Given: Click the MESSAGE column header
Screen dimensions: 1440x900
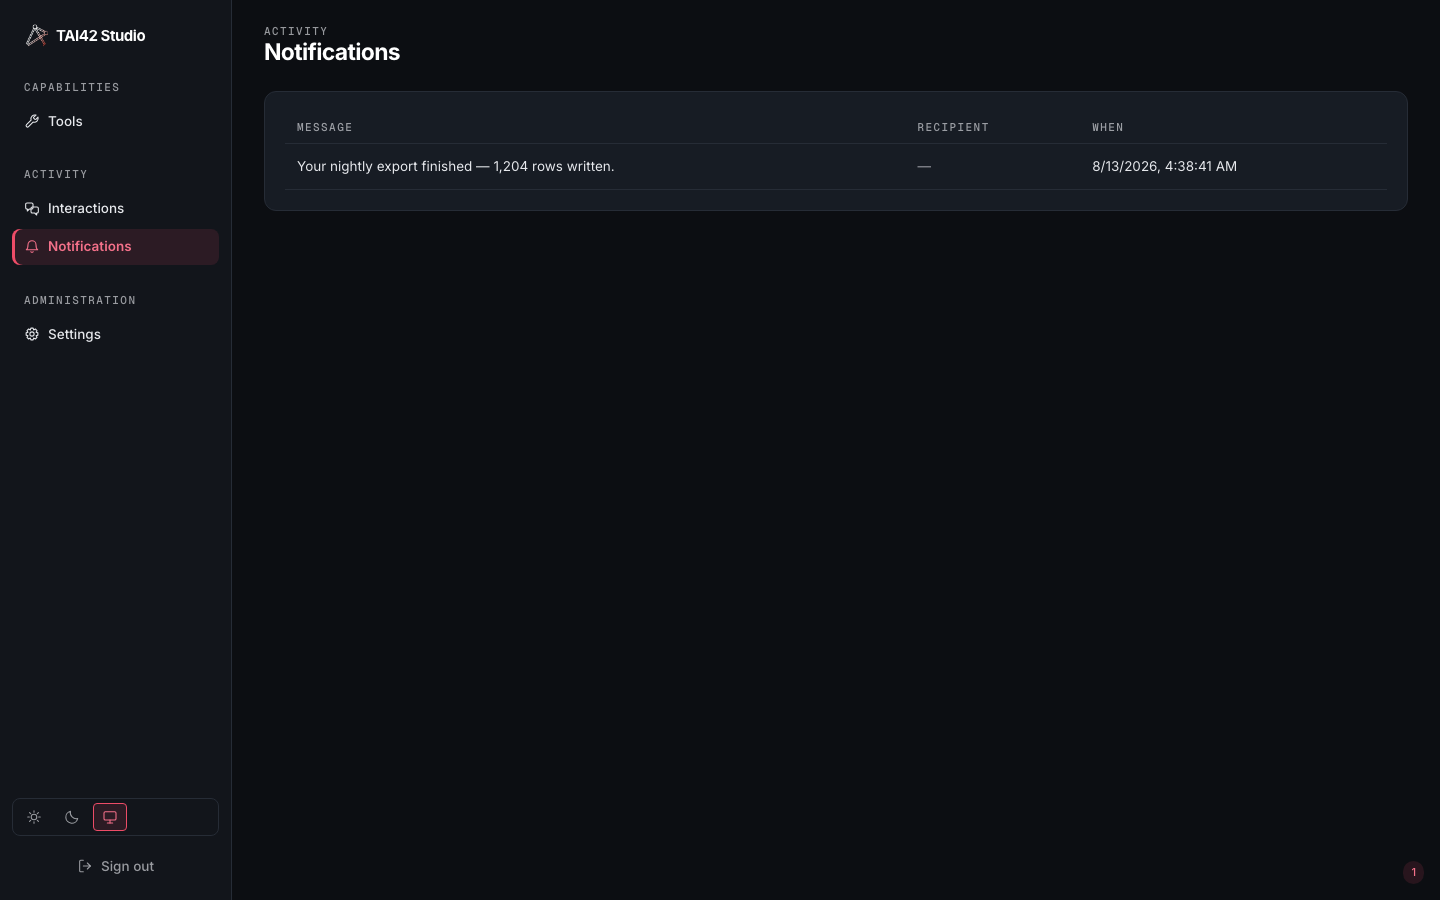Looking at the screenshot, I should pyautogui.click(x=325, y=127).
